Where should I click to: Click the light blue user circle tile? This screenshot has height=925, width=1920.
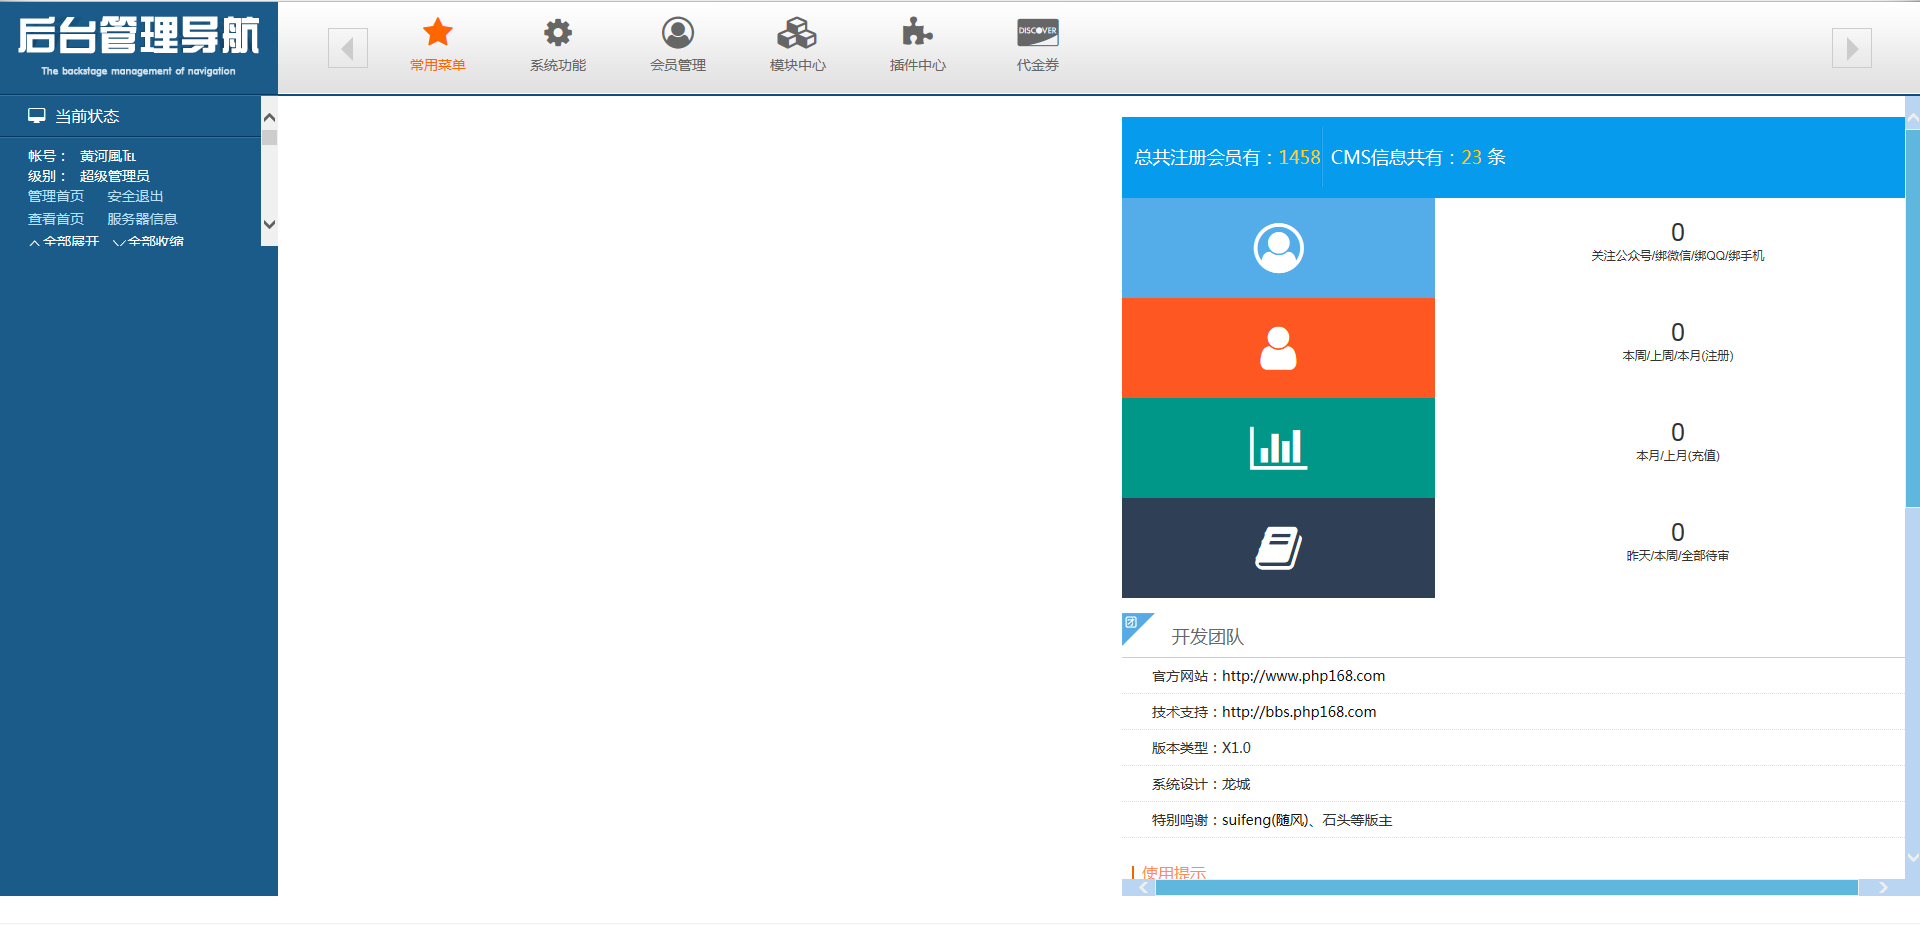coord(1278,248)
